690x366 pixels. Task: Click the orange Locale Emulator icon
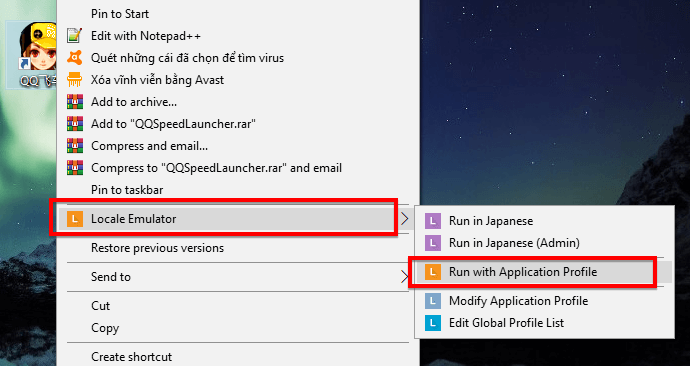point(74,219)
